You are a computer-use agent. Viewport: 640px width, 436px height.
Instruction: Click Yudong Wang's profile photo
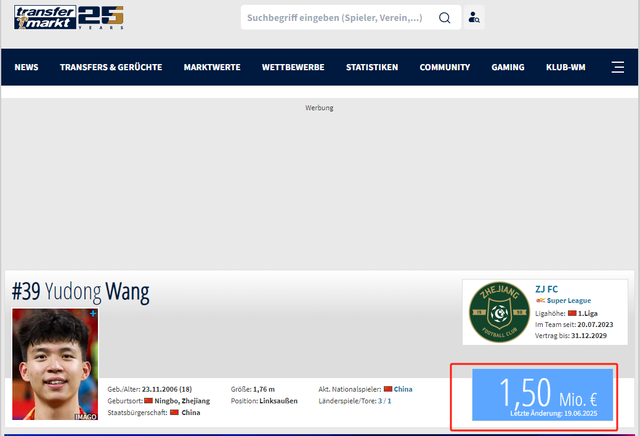point(55,364)
